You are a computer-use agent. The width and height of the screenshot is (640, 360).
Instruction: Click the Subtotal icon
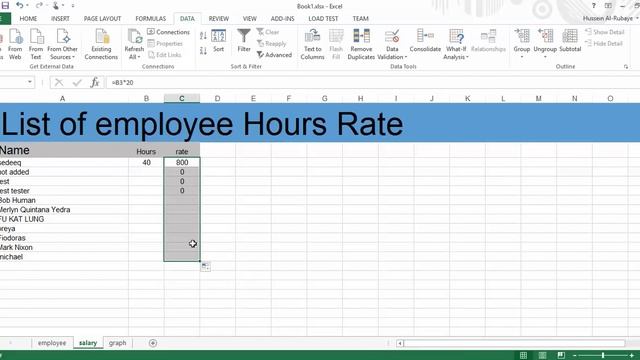coord(570,41)
